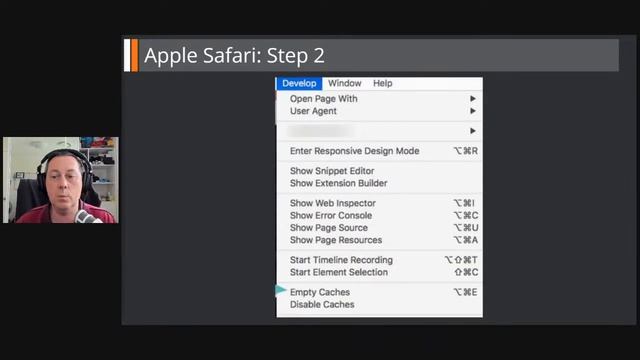Viewport: 640px width, 360px height.
Task: Click the Apple Safari: Step 2 title
Action: (x=234, y=56)
